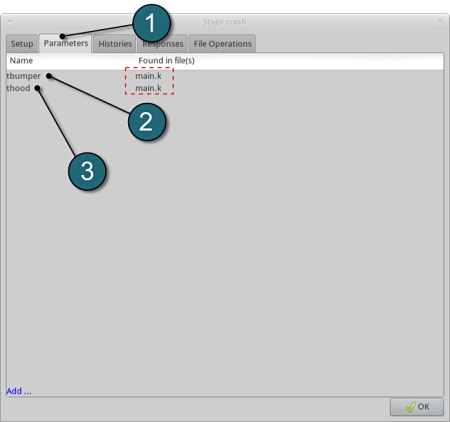The height and width of the screenshot is (422, 450).
Task: Go to the Responses tab
Action: (x=163, y=44)
